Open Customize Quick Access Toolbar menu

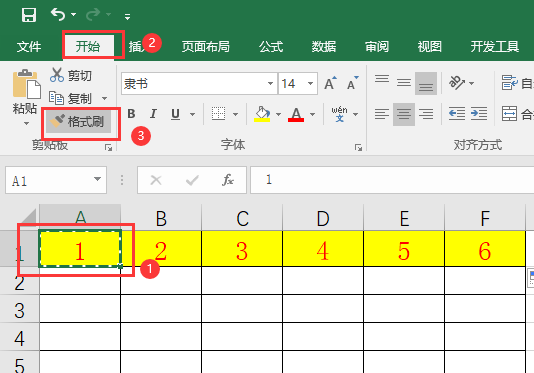(127, 16)
